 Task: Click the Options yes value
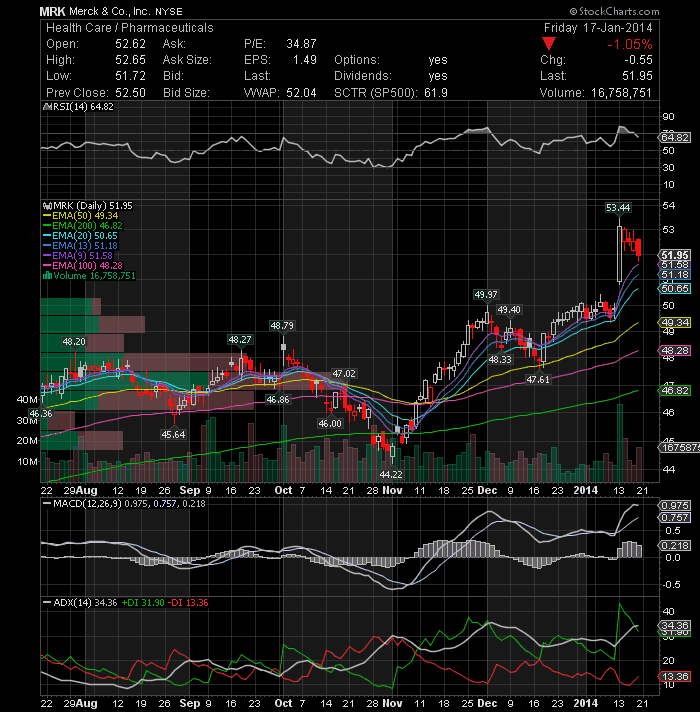click(x=438, y=60)
